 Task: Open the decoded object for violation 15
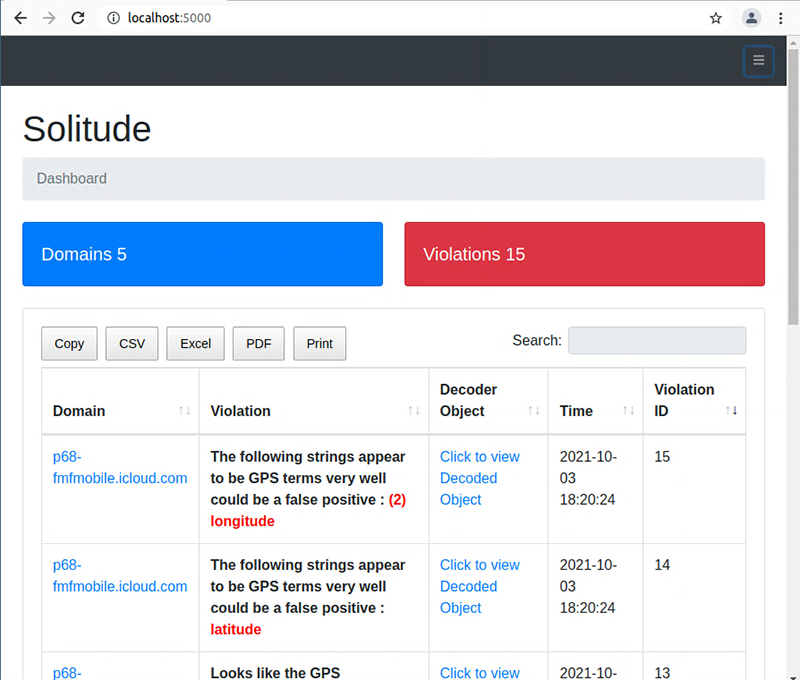click(x=480, y=478)
